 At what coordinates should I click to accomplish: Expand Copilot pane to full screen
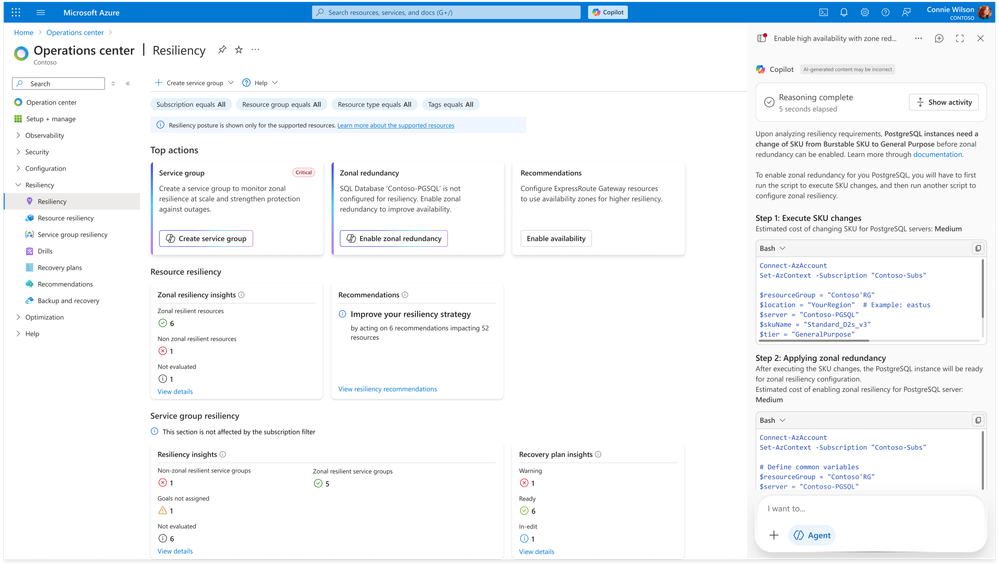(959, 38)
